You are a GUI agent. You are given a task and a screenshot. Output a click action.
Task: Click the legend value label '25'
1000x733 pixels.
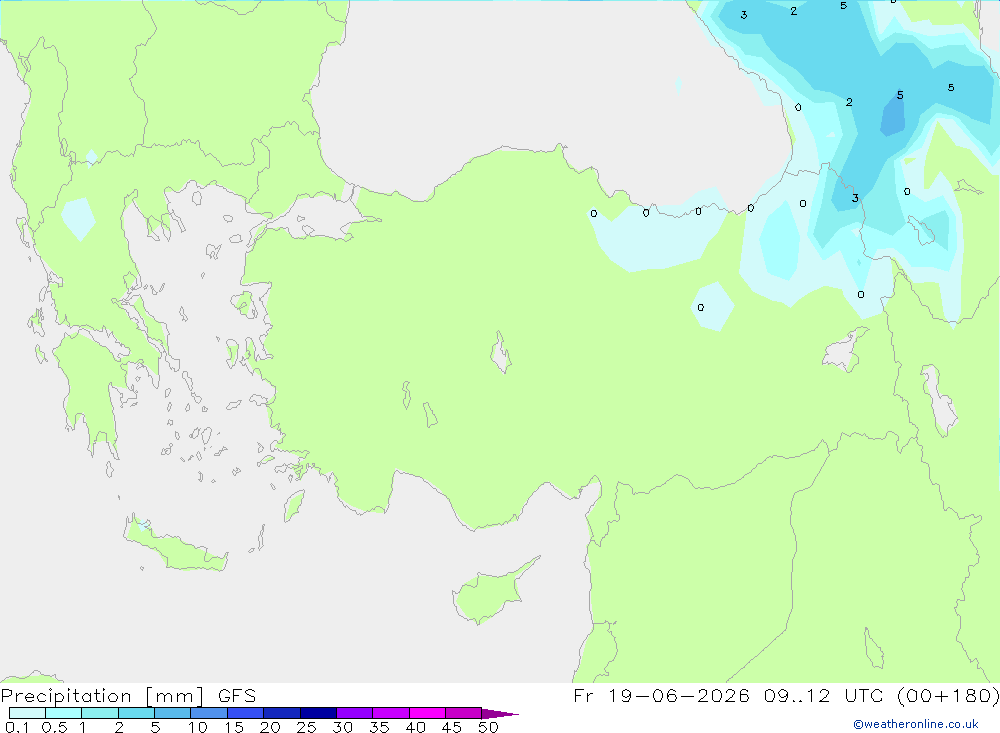(x=306, y=727)
